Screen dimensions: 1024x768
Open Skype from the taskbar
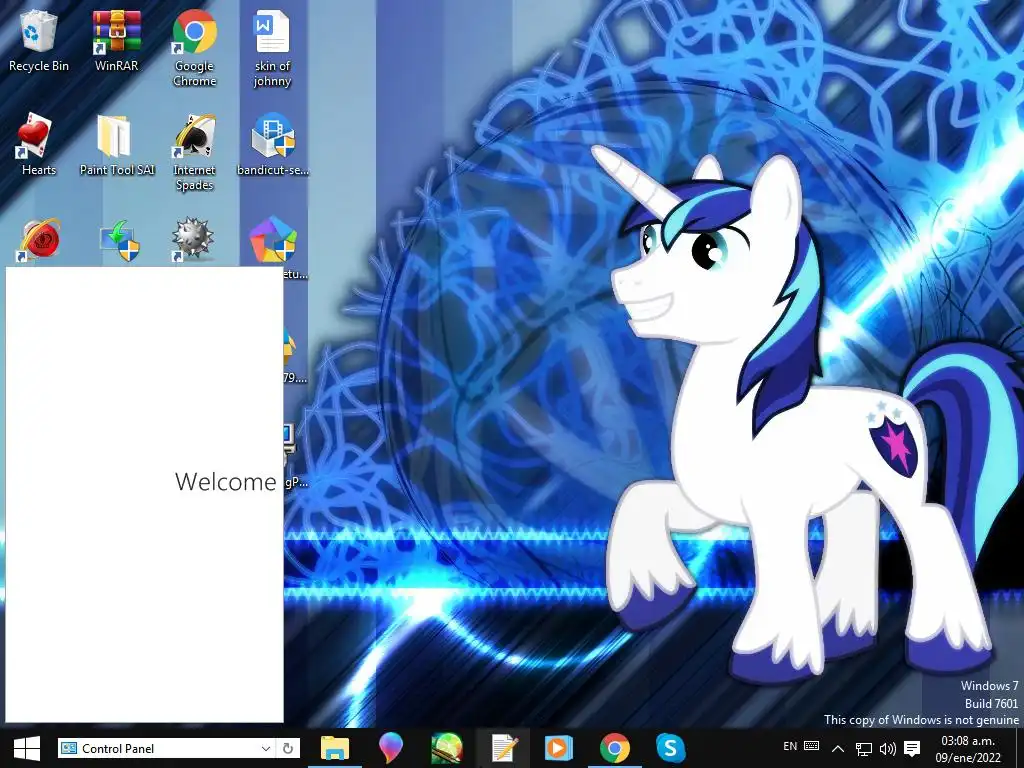point(670,748)
